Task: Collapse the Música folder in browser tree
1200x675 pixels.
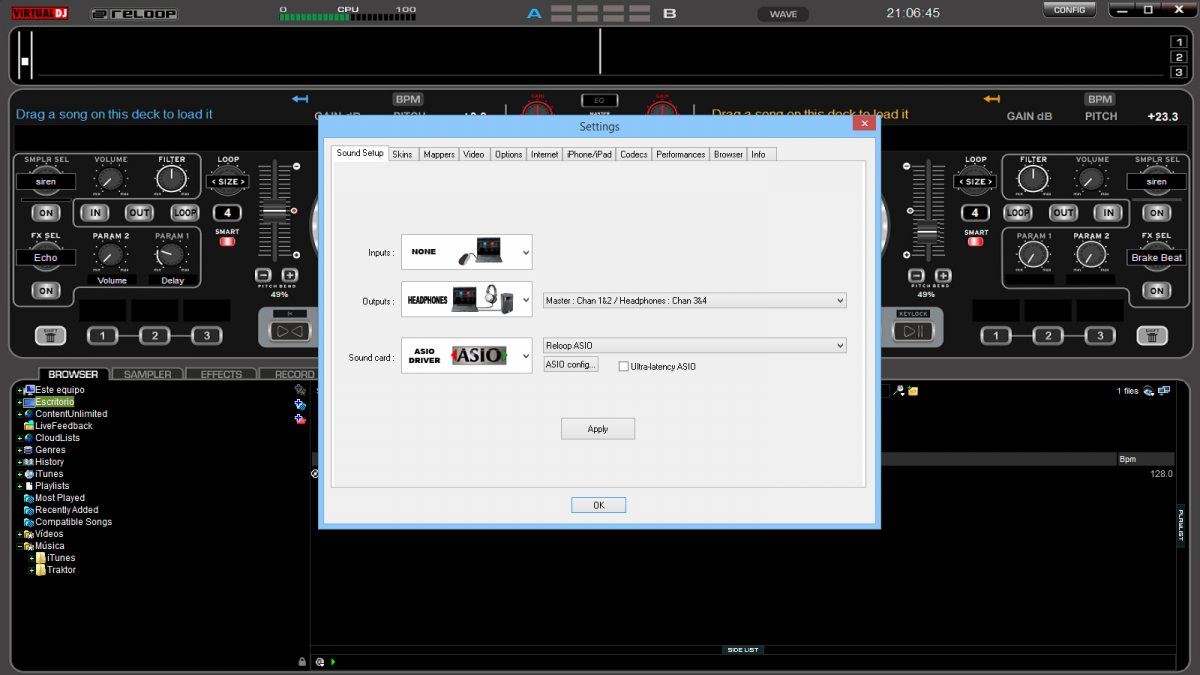Action: 19,546
